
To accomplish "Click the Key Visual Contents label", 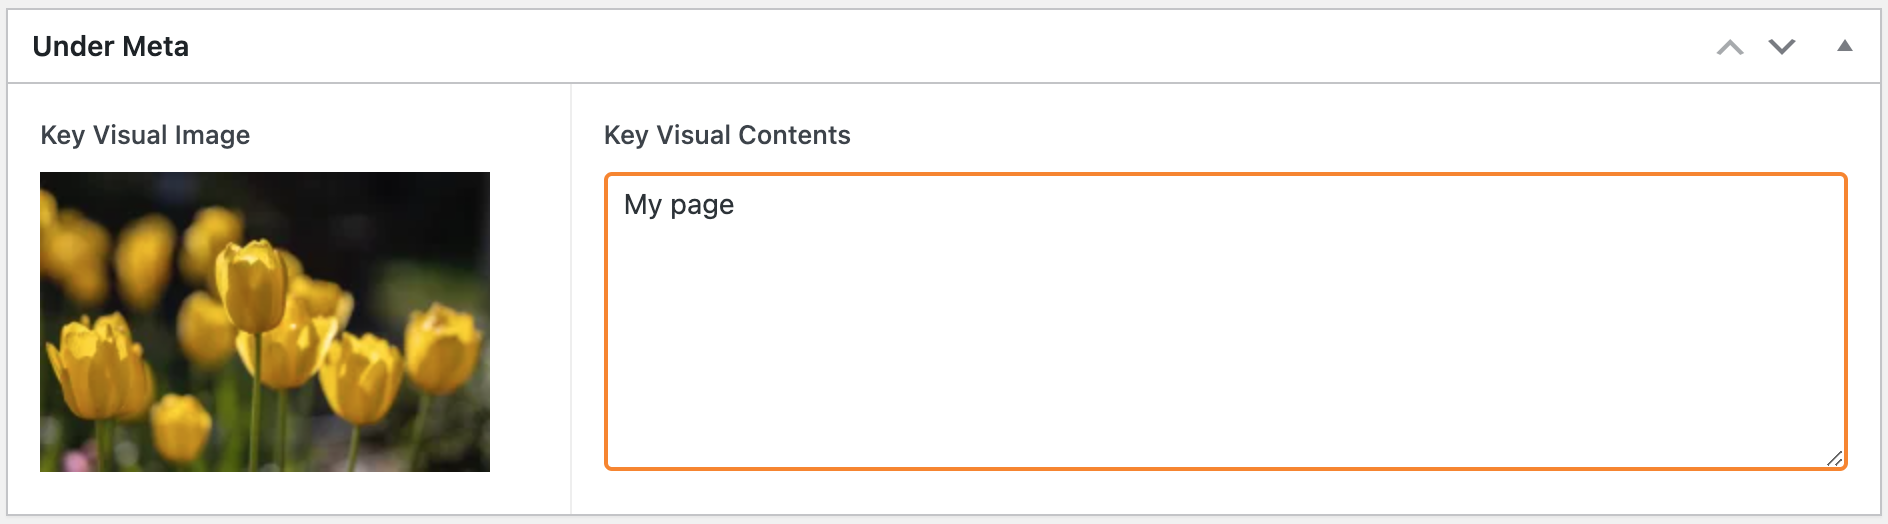I will [727, 135].
